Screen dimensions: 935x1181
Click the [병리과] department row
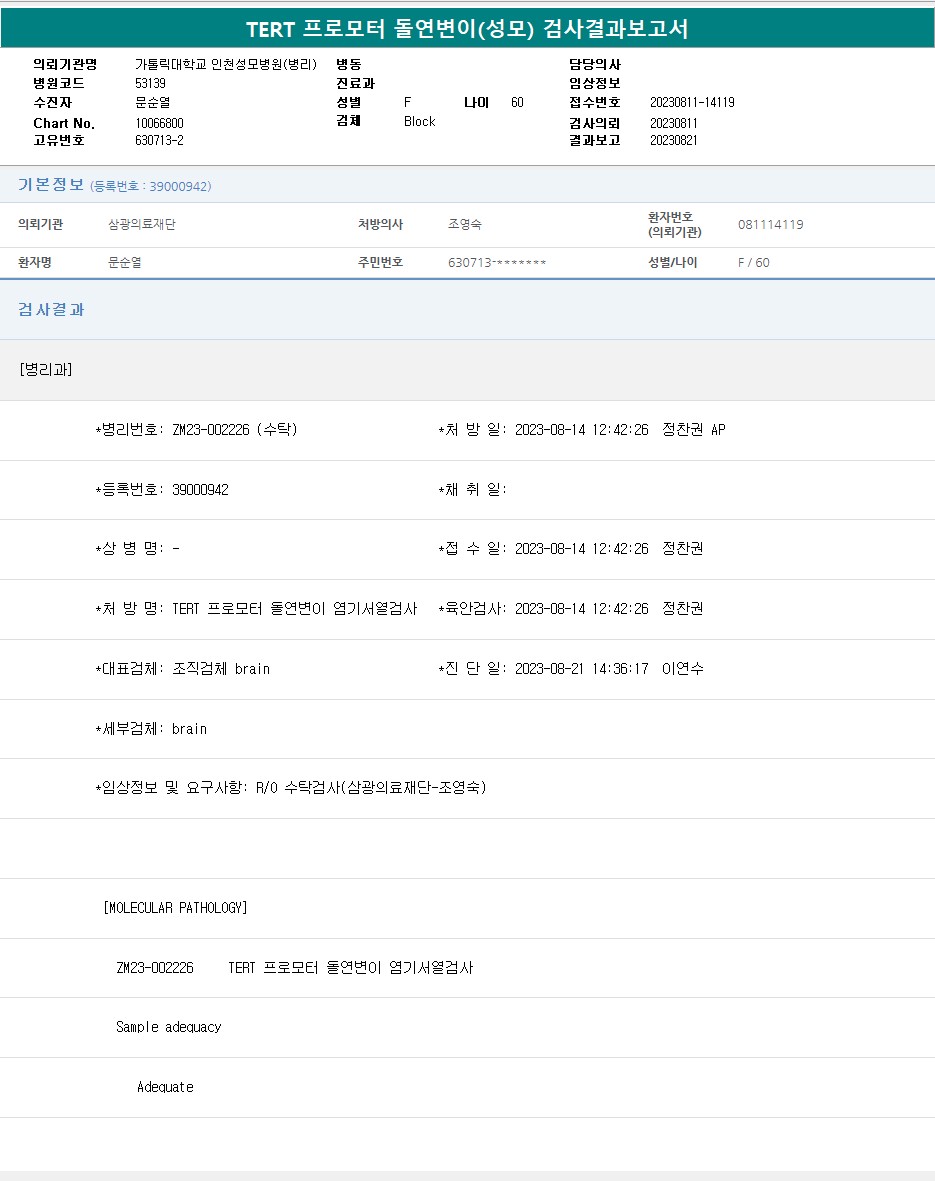point(46,370)
